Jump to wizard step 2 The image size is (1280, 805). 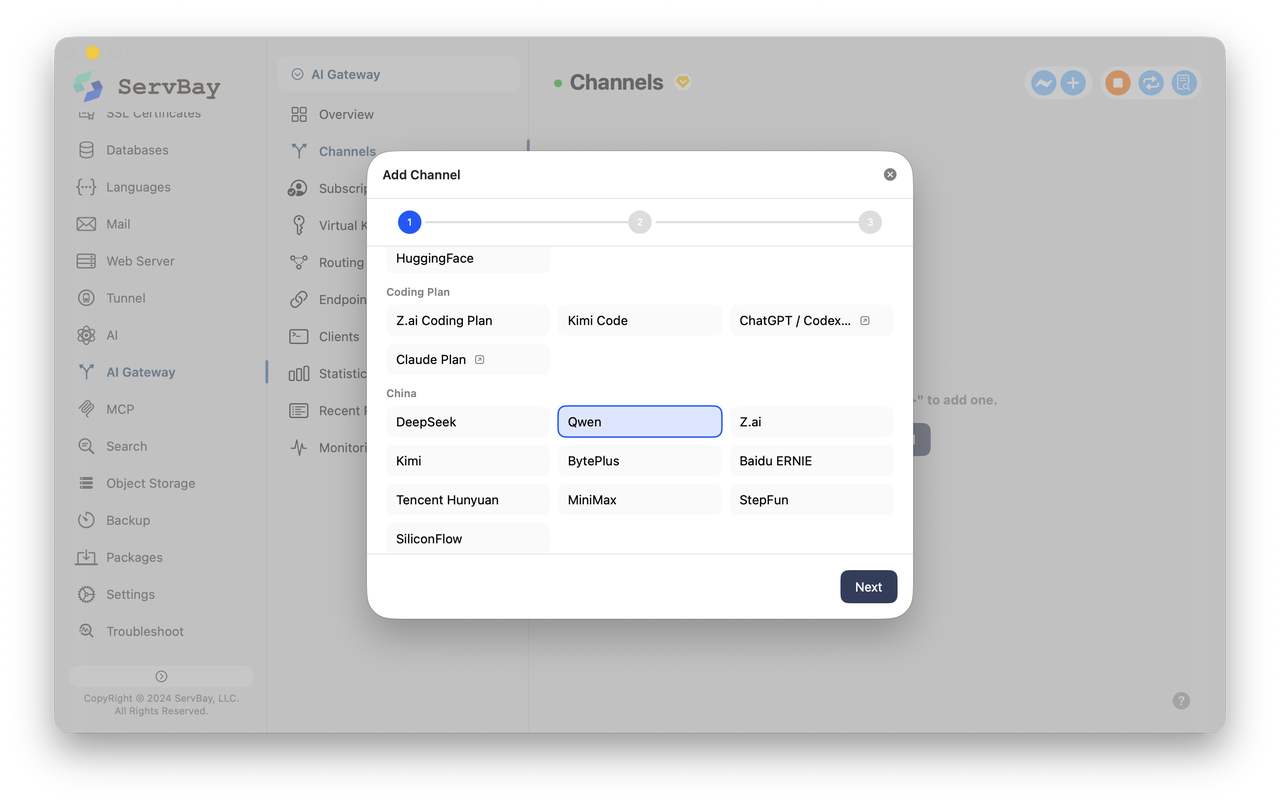tap(640, 222)
